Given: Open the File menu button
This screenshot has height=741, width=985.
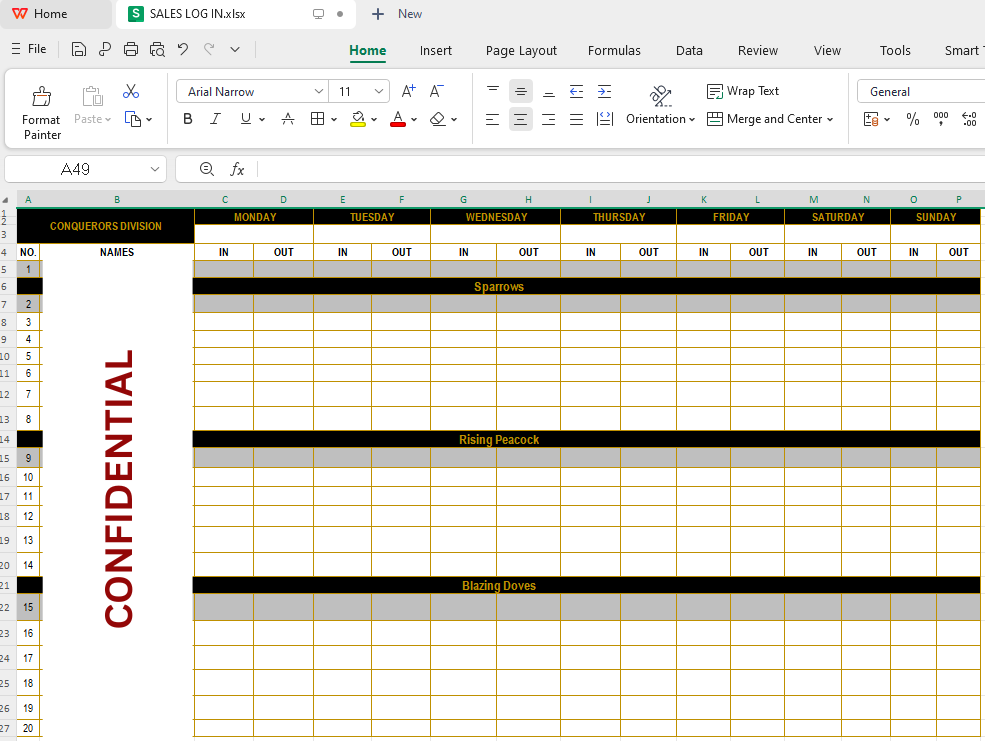Looking at the screenshot, I should click(29, 49).
